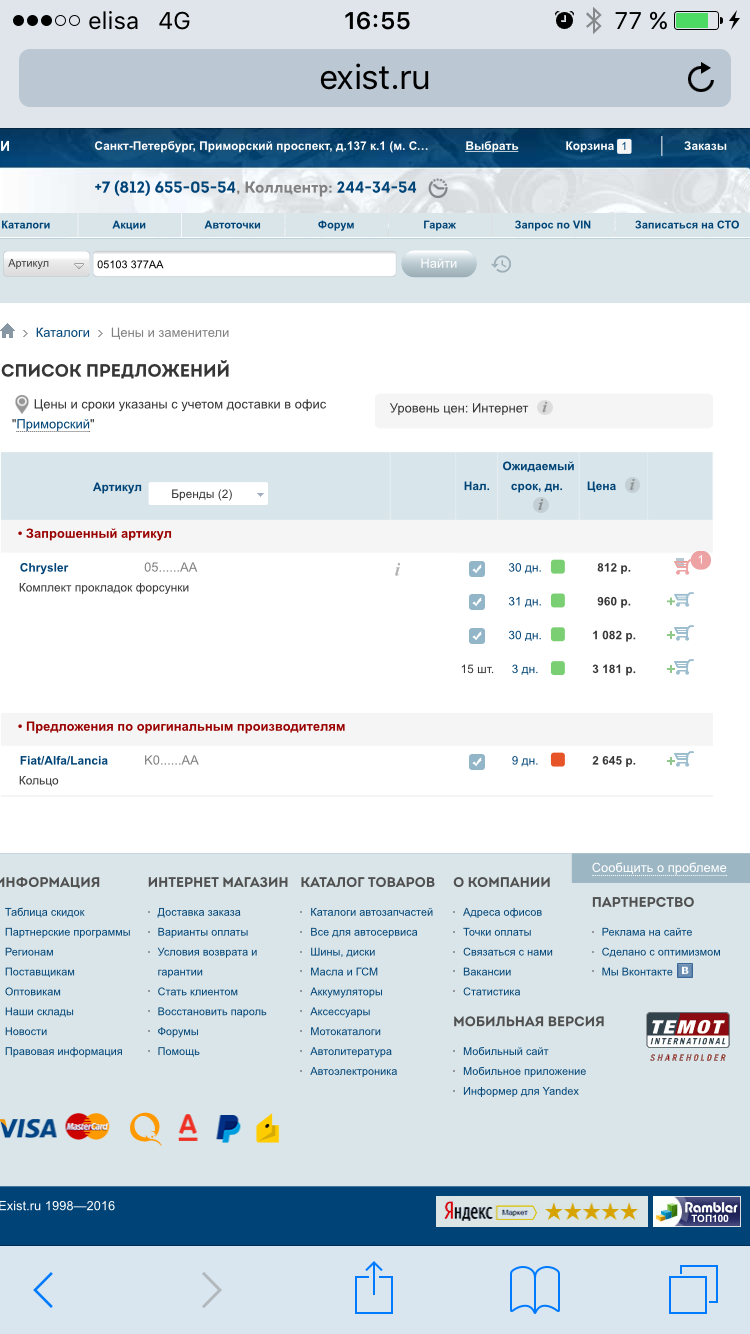Click the orange status square for 9 дн.

pyautogui.click(x=558, y=760)
